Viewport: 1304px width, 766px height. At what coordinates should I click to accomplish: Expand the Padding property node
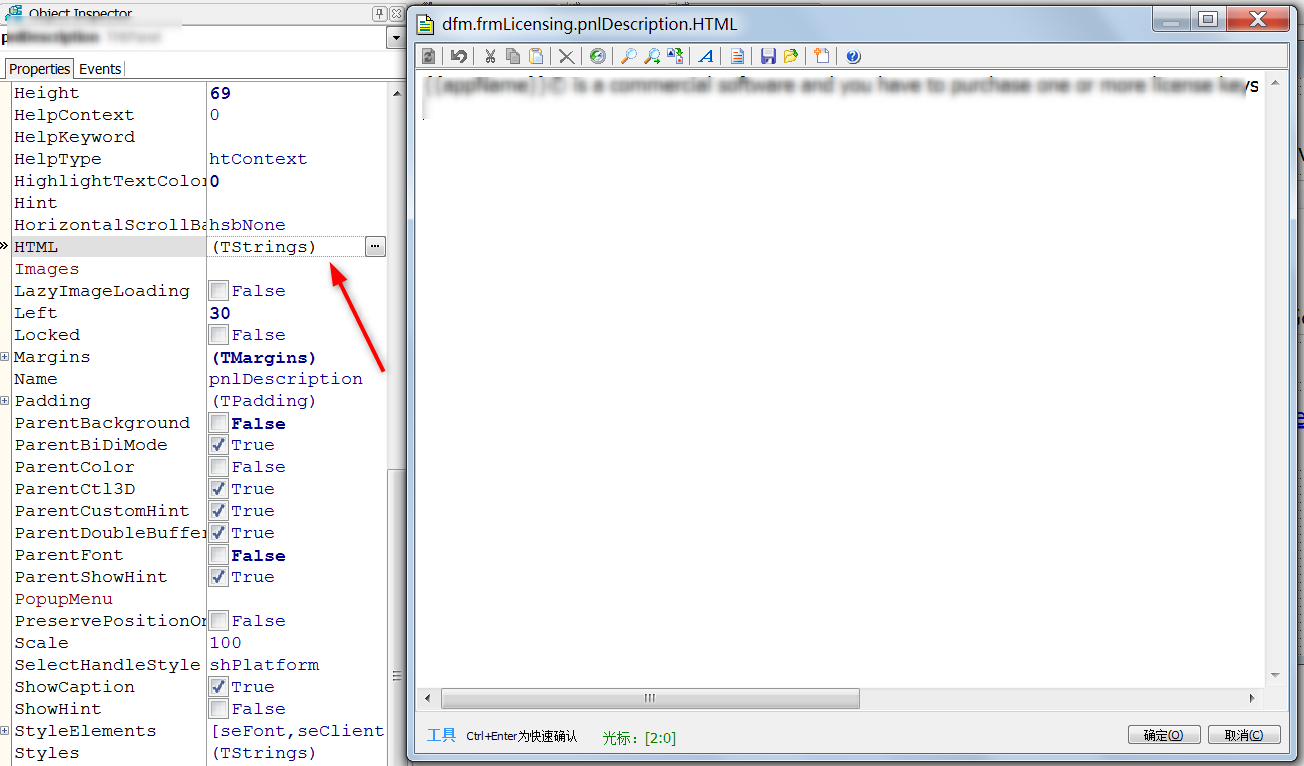click(x=5, y=401)
